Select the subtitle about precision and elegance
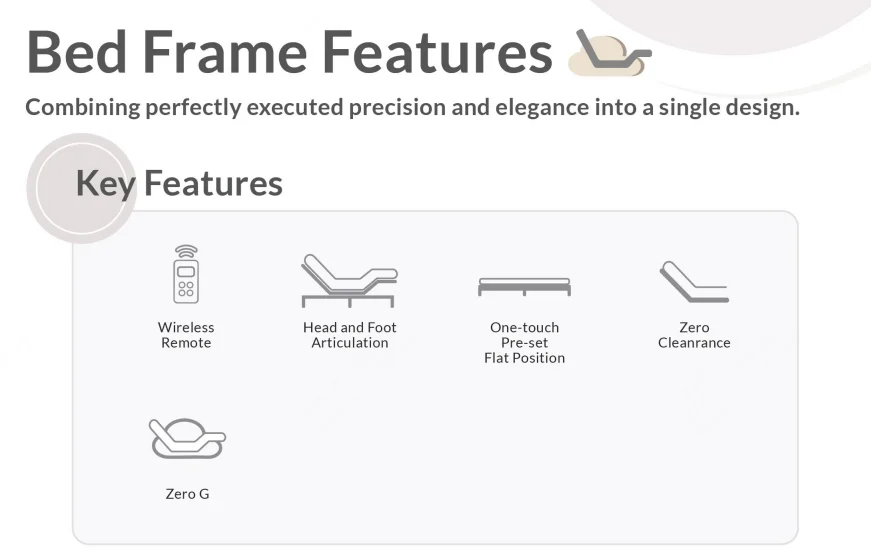Screen dimensions: 871x556 pyautogui.click(x=413, y=107)
